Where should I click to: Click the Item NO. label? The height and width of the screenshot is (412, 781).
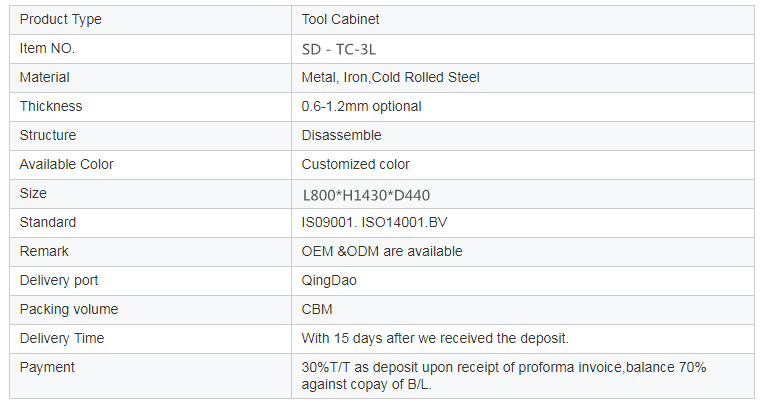[47, 48]
